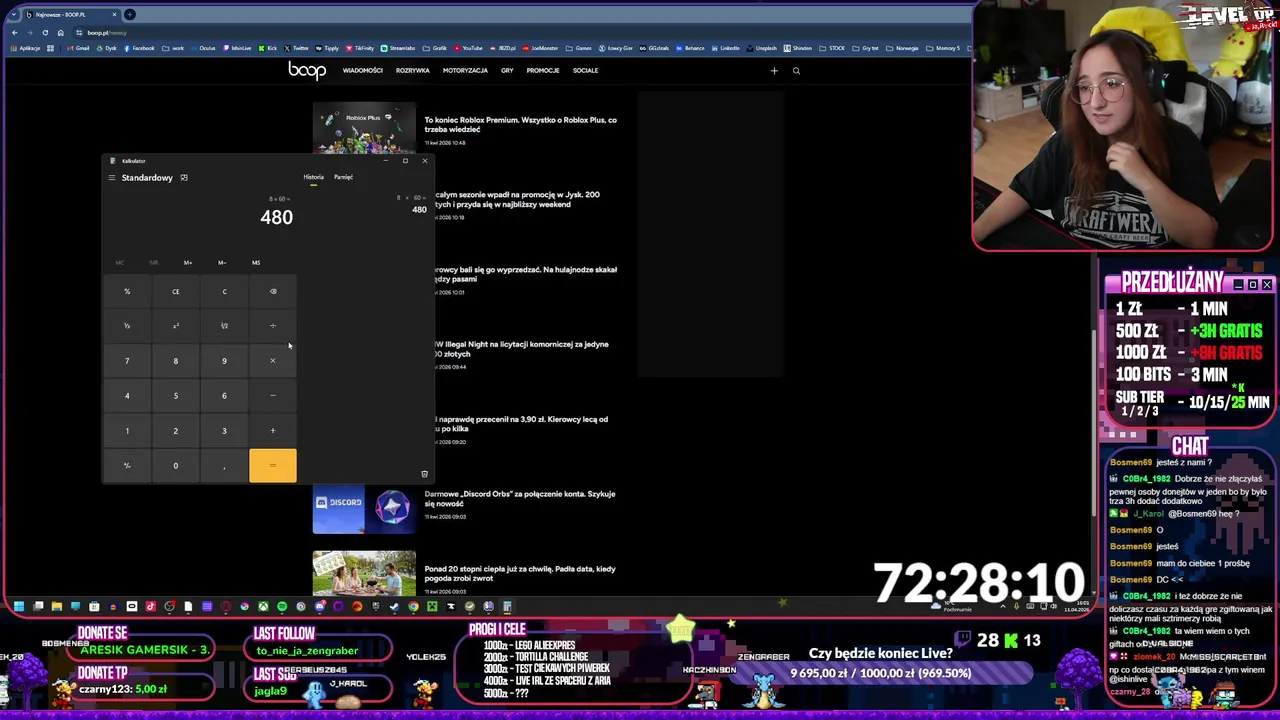Click the plus operator key
This screenshot has width=1280, height=720.
[x=273, y=431]
